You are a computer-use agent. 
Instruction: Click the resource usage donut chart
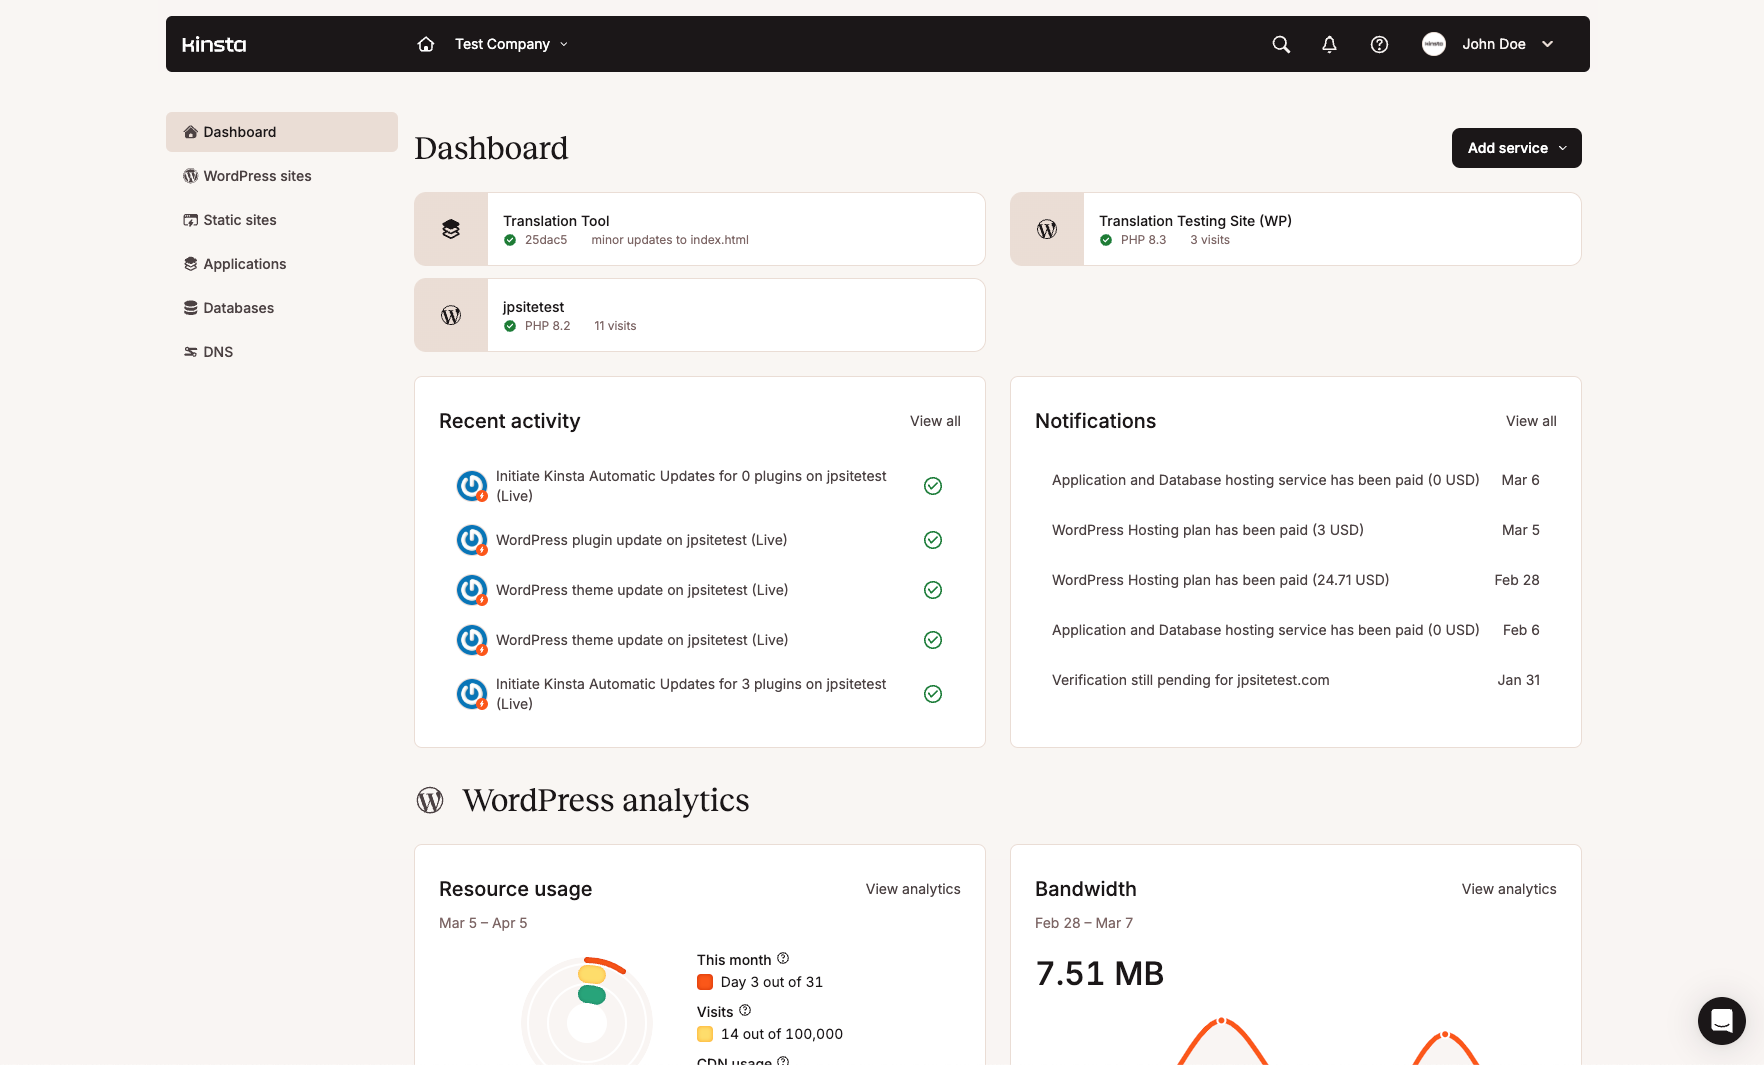click(x=587, y=1012)
